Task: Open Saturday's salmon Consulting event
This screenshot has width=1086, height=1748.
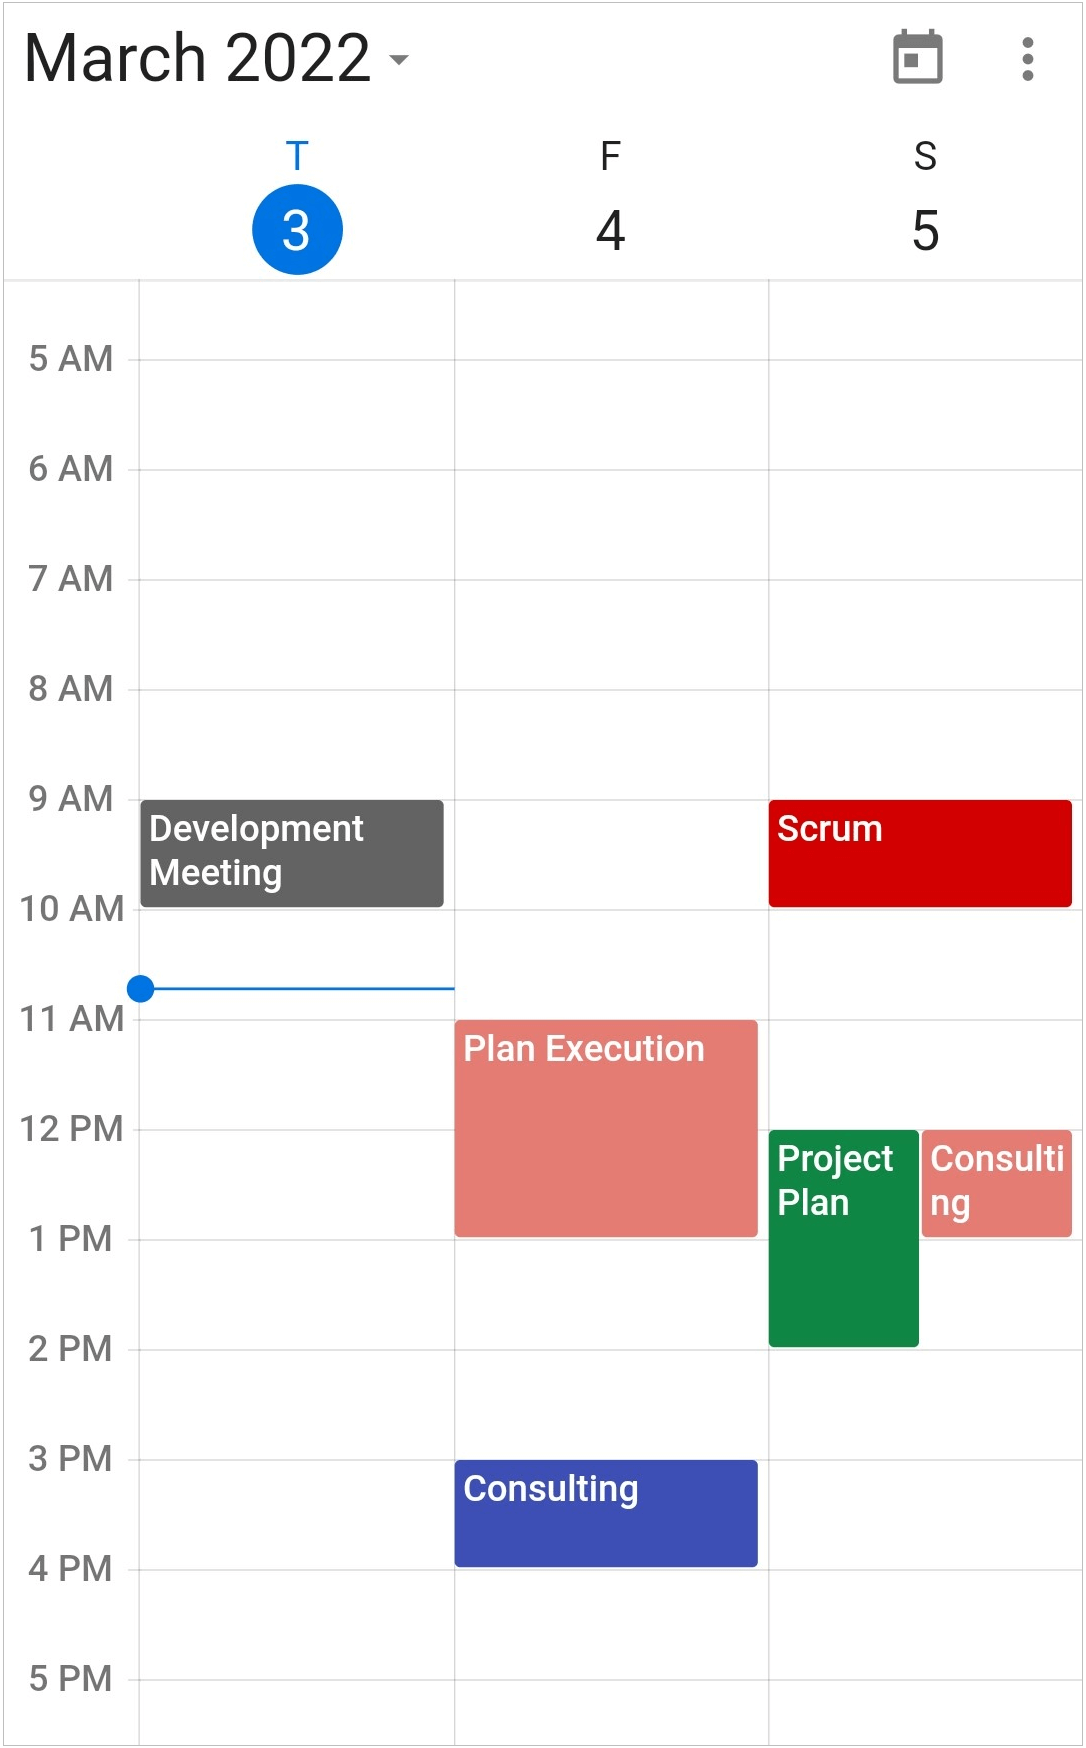Action: [997, 1183]
